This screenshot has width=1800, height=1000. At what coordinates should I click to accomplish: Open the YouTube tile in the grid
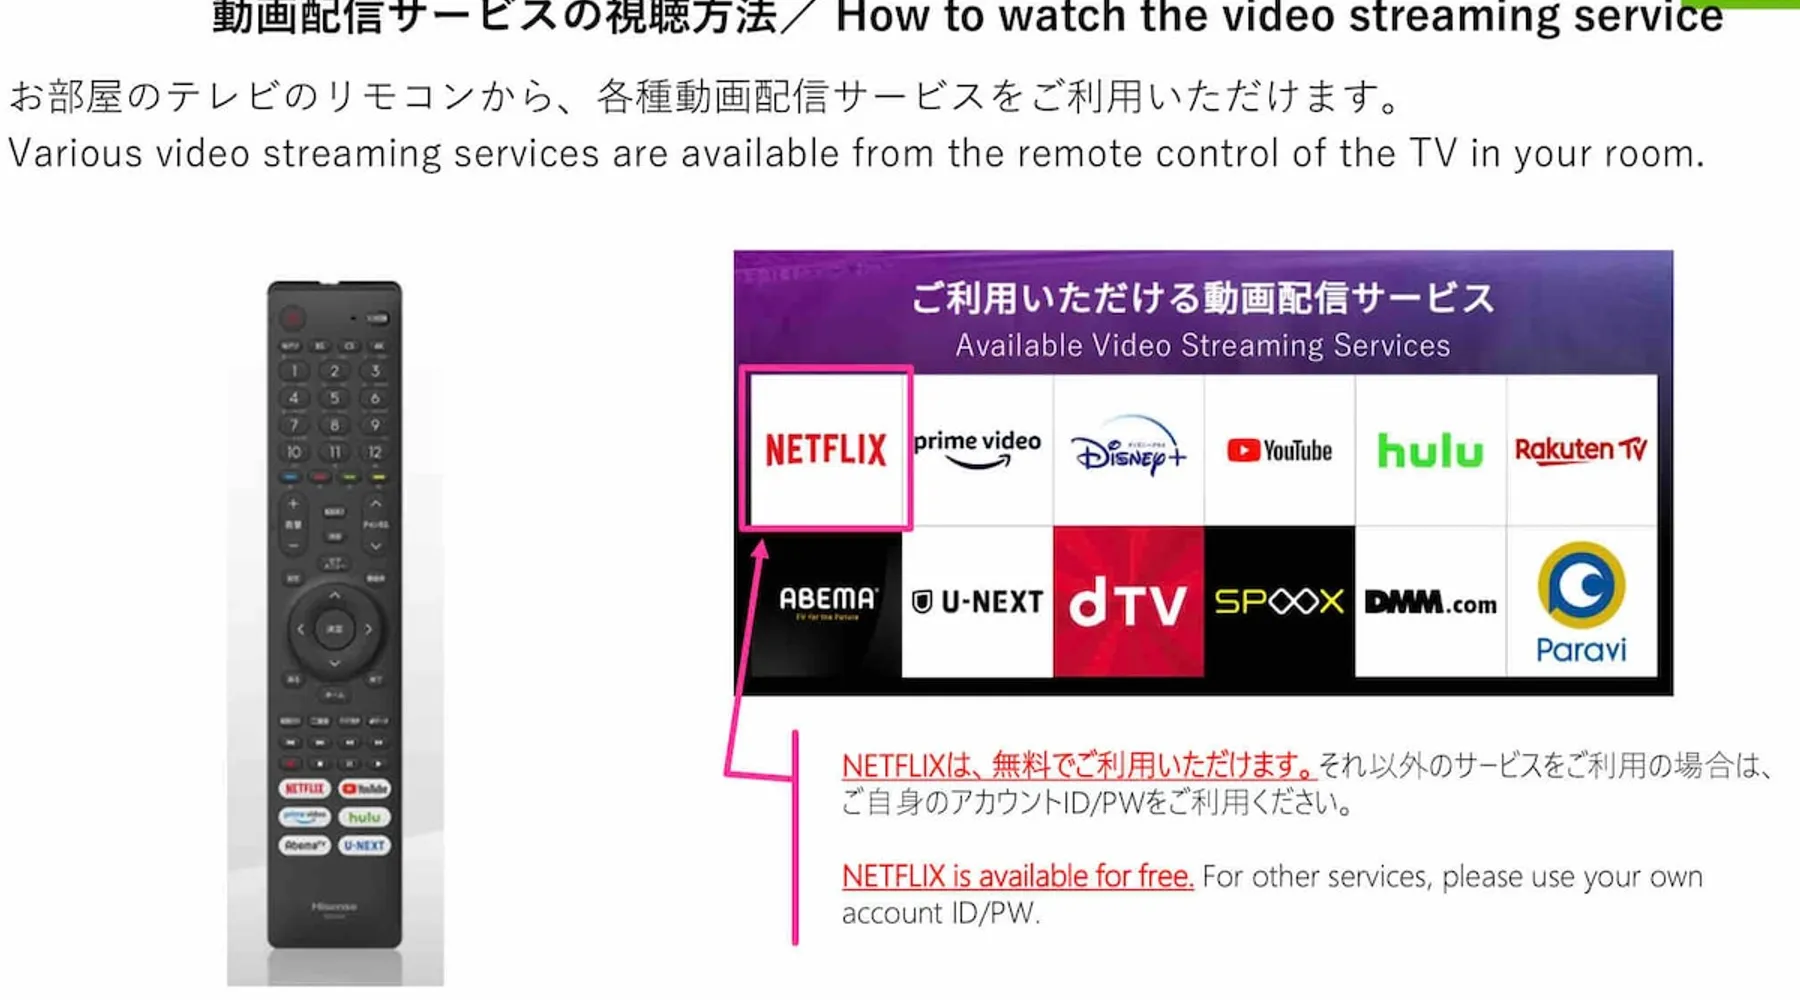pyautogui.click(x=1279, y=449)
